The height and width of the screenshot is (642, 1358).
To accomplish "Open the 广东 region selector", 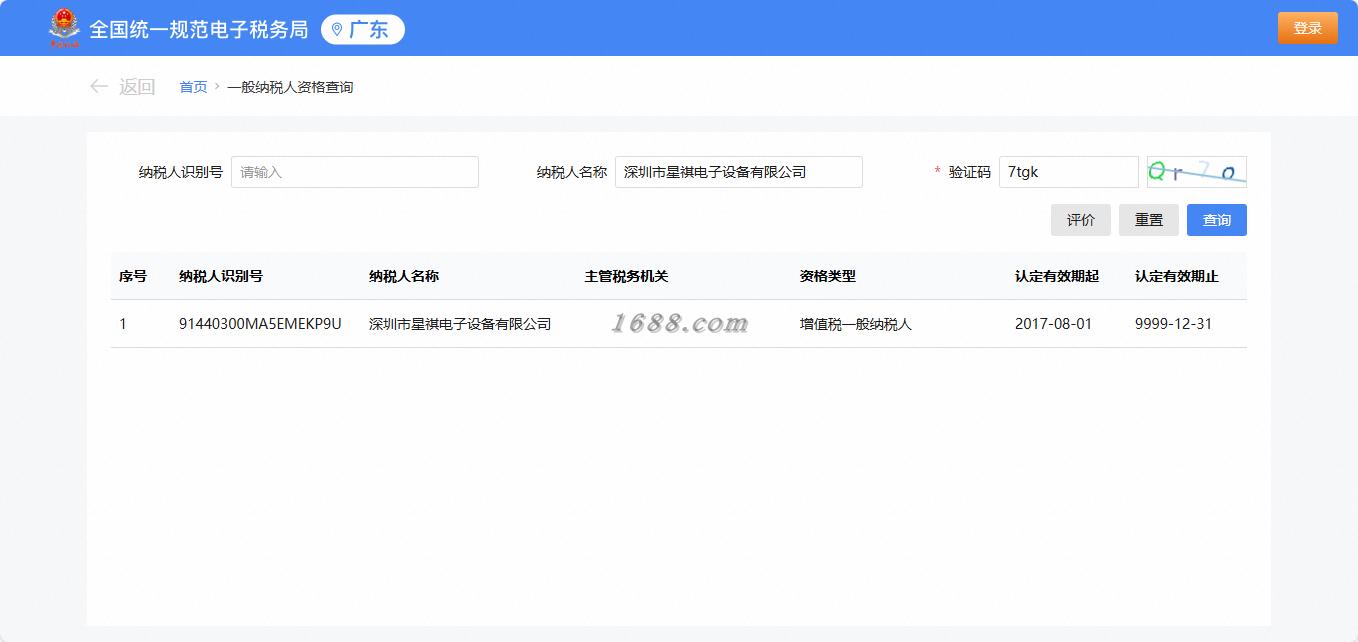I will [x=363, y=30].
